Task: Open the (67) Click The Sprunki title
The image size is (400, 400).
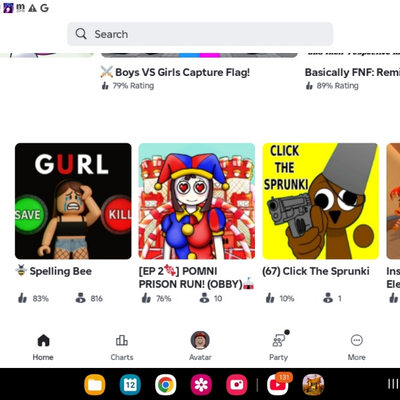Action: tap(316, 271)
